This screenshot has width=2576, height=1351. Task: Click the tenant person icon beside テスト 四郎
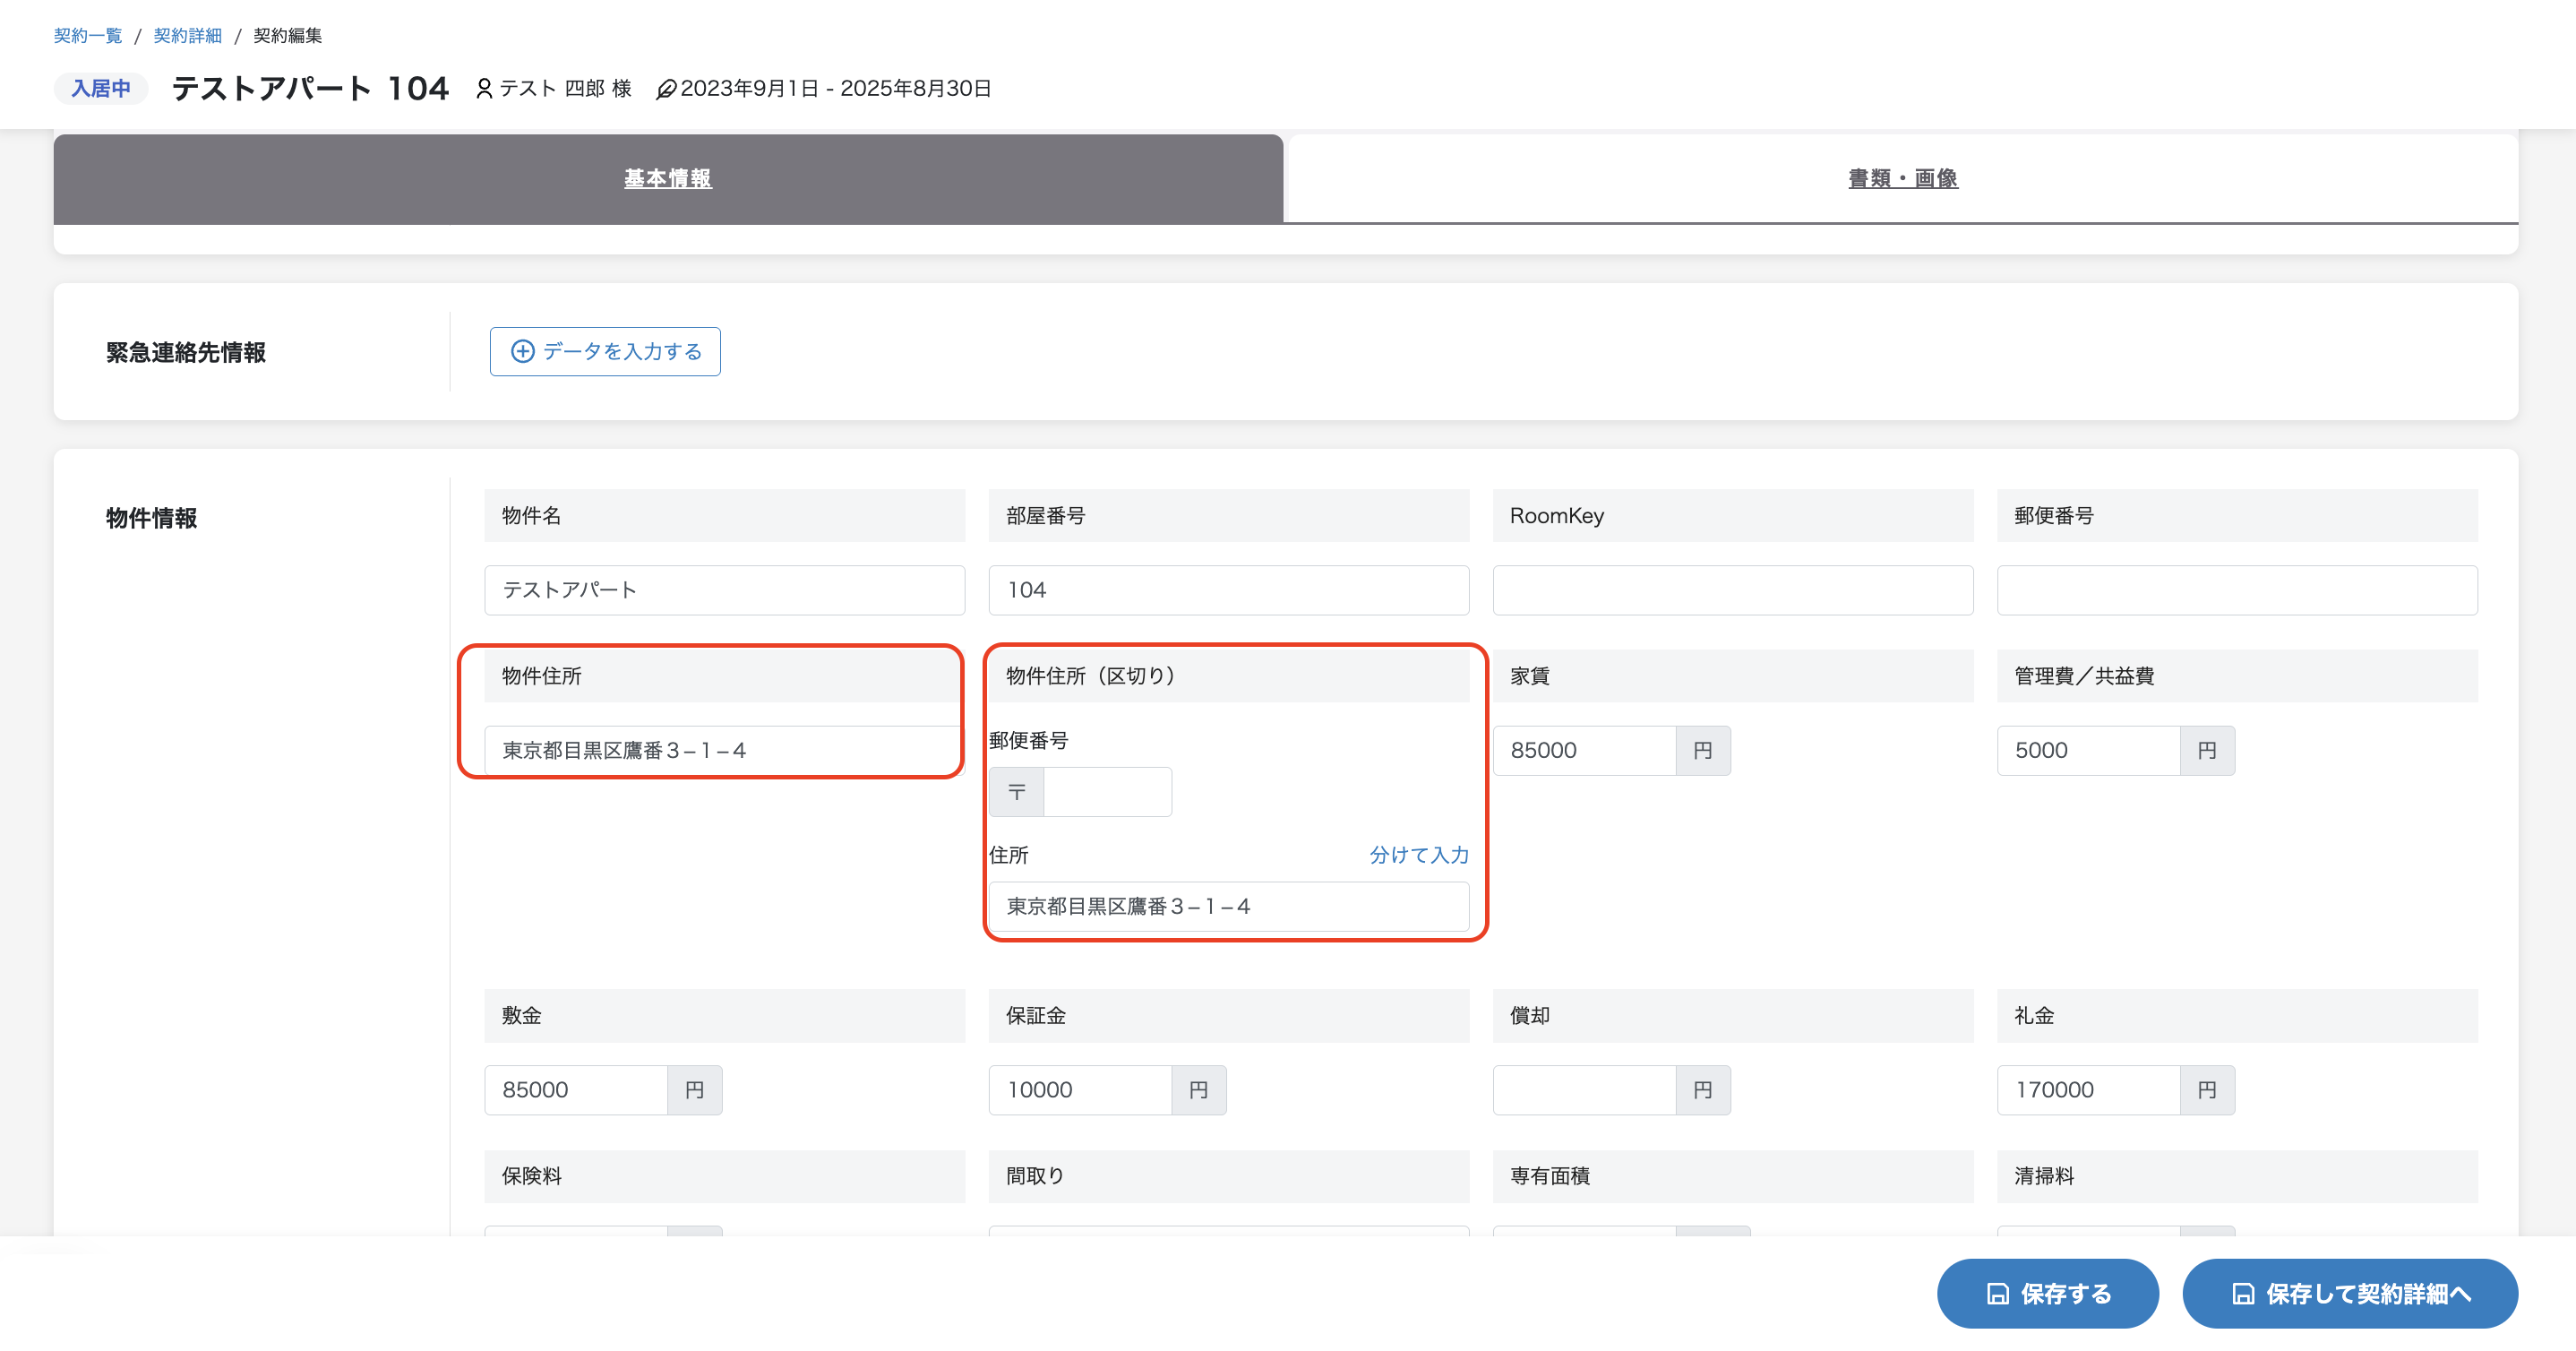[x=484, y=89]
